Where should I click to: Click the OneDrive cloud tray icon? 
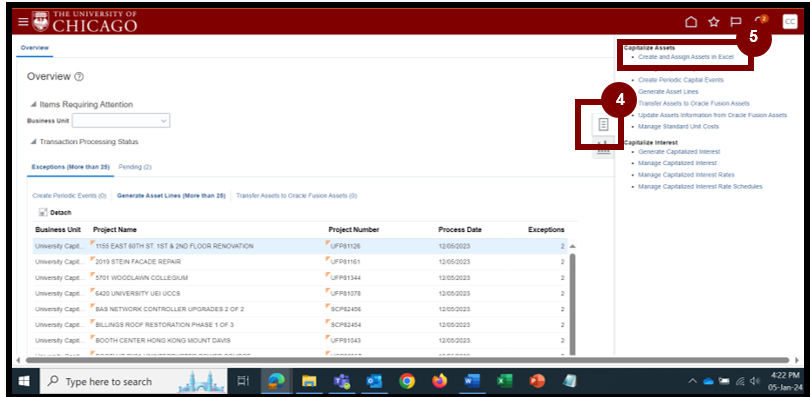708,382
